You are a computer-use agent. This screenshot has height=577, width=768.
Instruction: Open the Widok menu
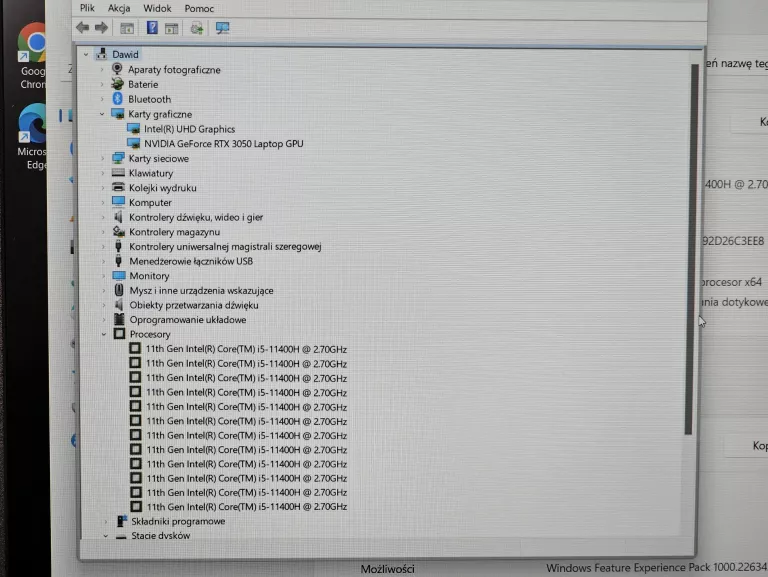coord(157,8)
